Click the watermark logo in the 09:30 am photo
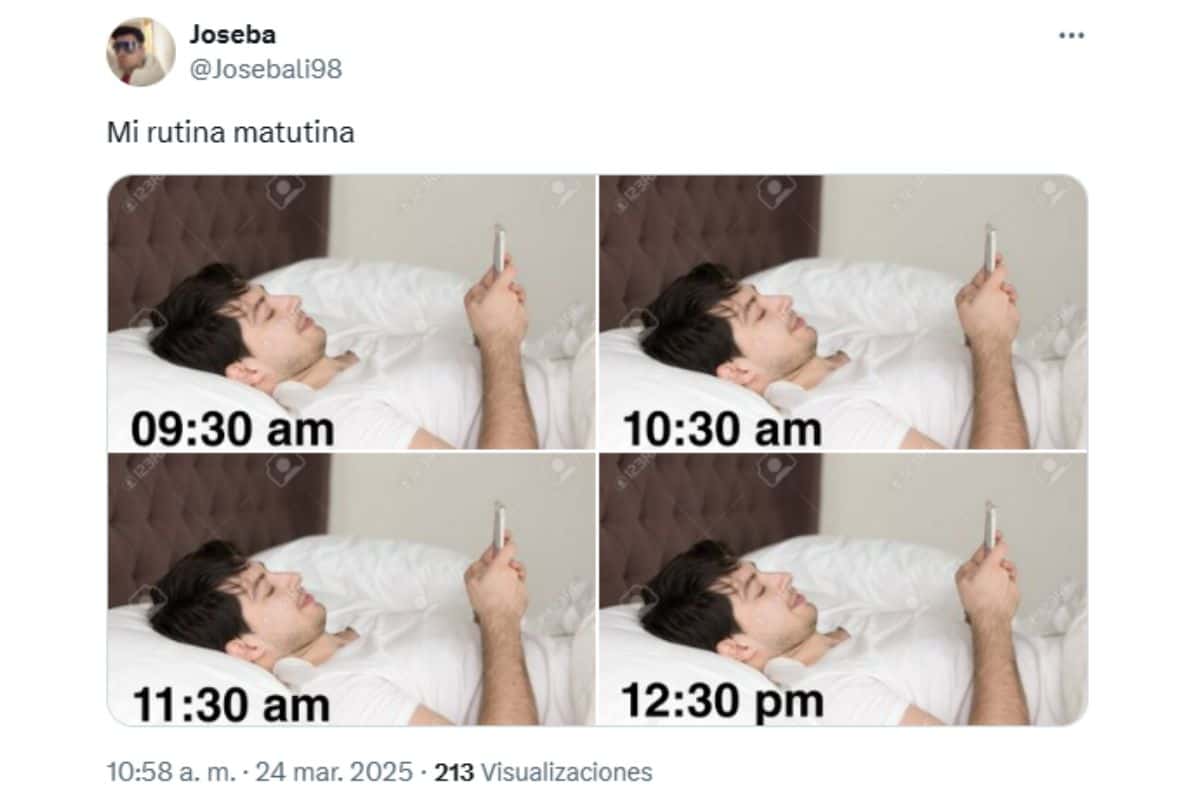 point(285,191)
